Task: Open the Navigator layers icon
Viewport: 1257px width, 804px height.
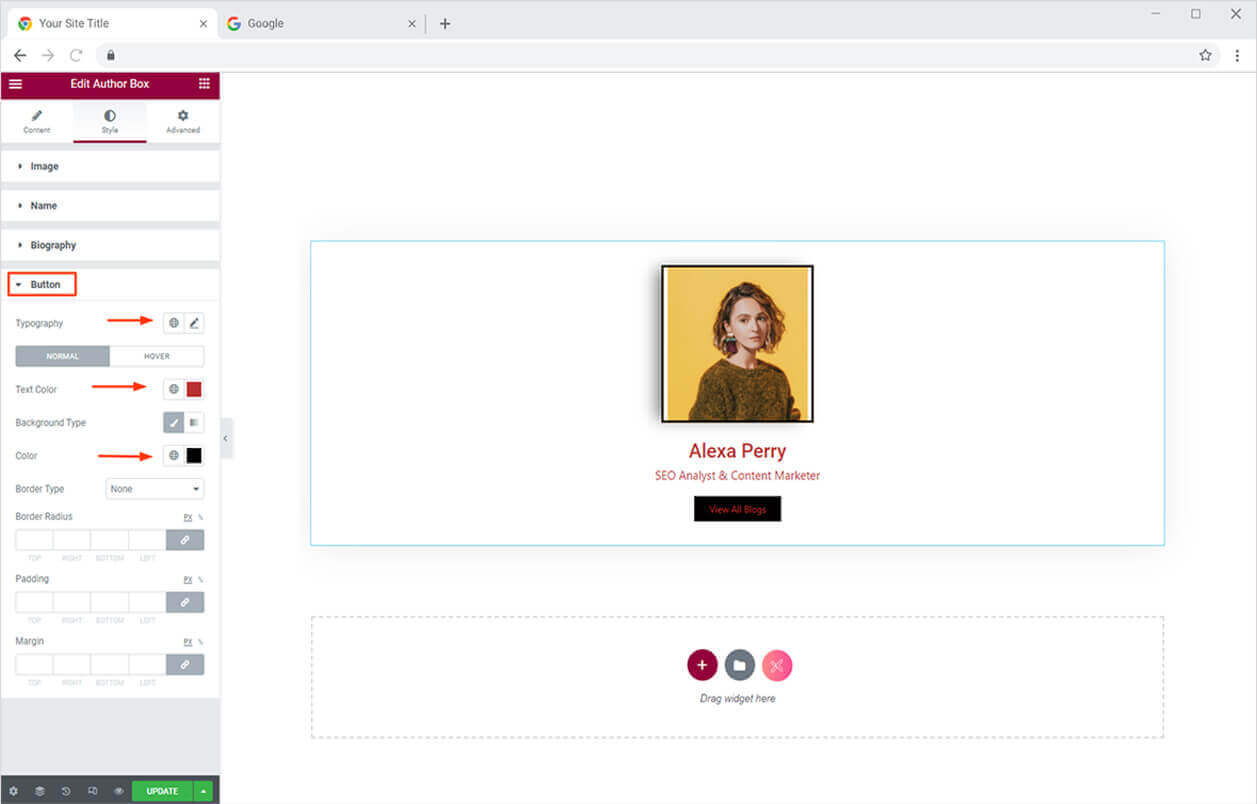Action: click(x=40, y=791)
